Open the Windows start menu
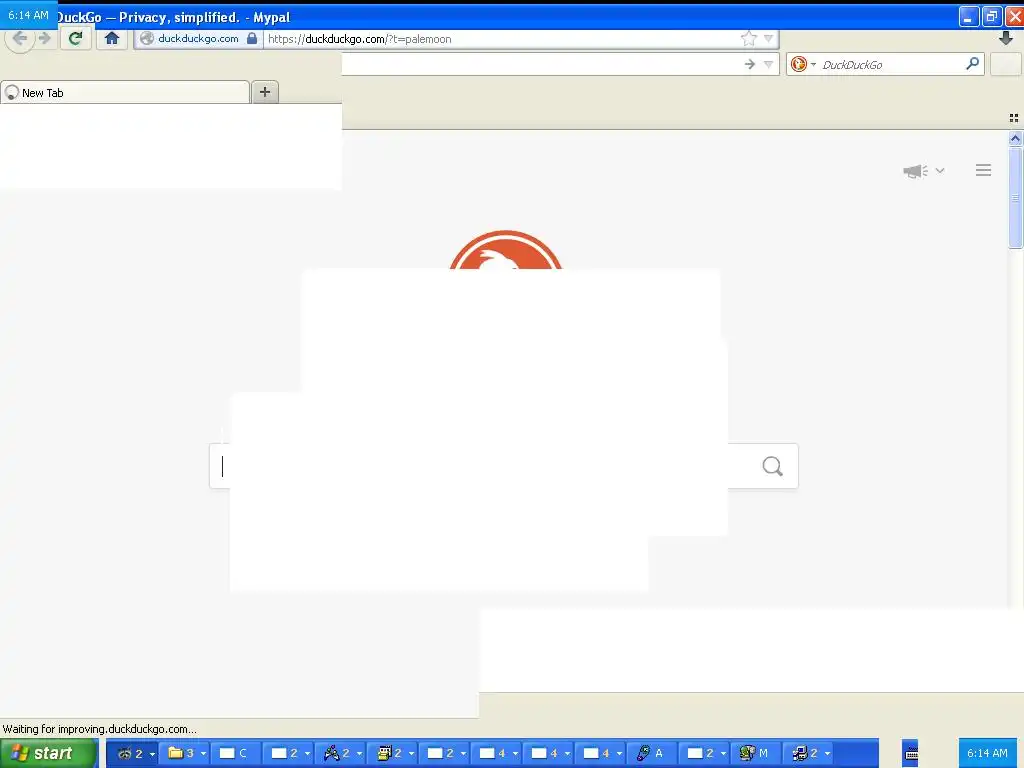Viewport: 1024px width, 768px height. coord(49,753)
